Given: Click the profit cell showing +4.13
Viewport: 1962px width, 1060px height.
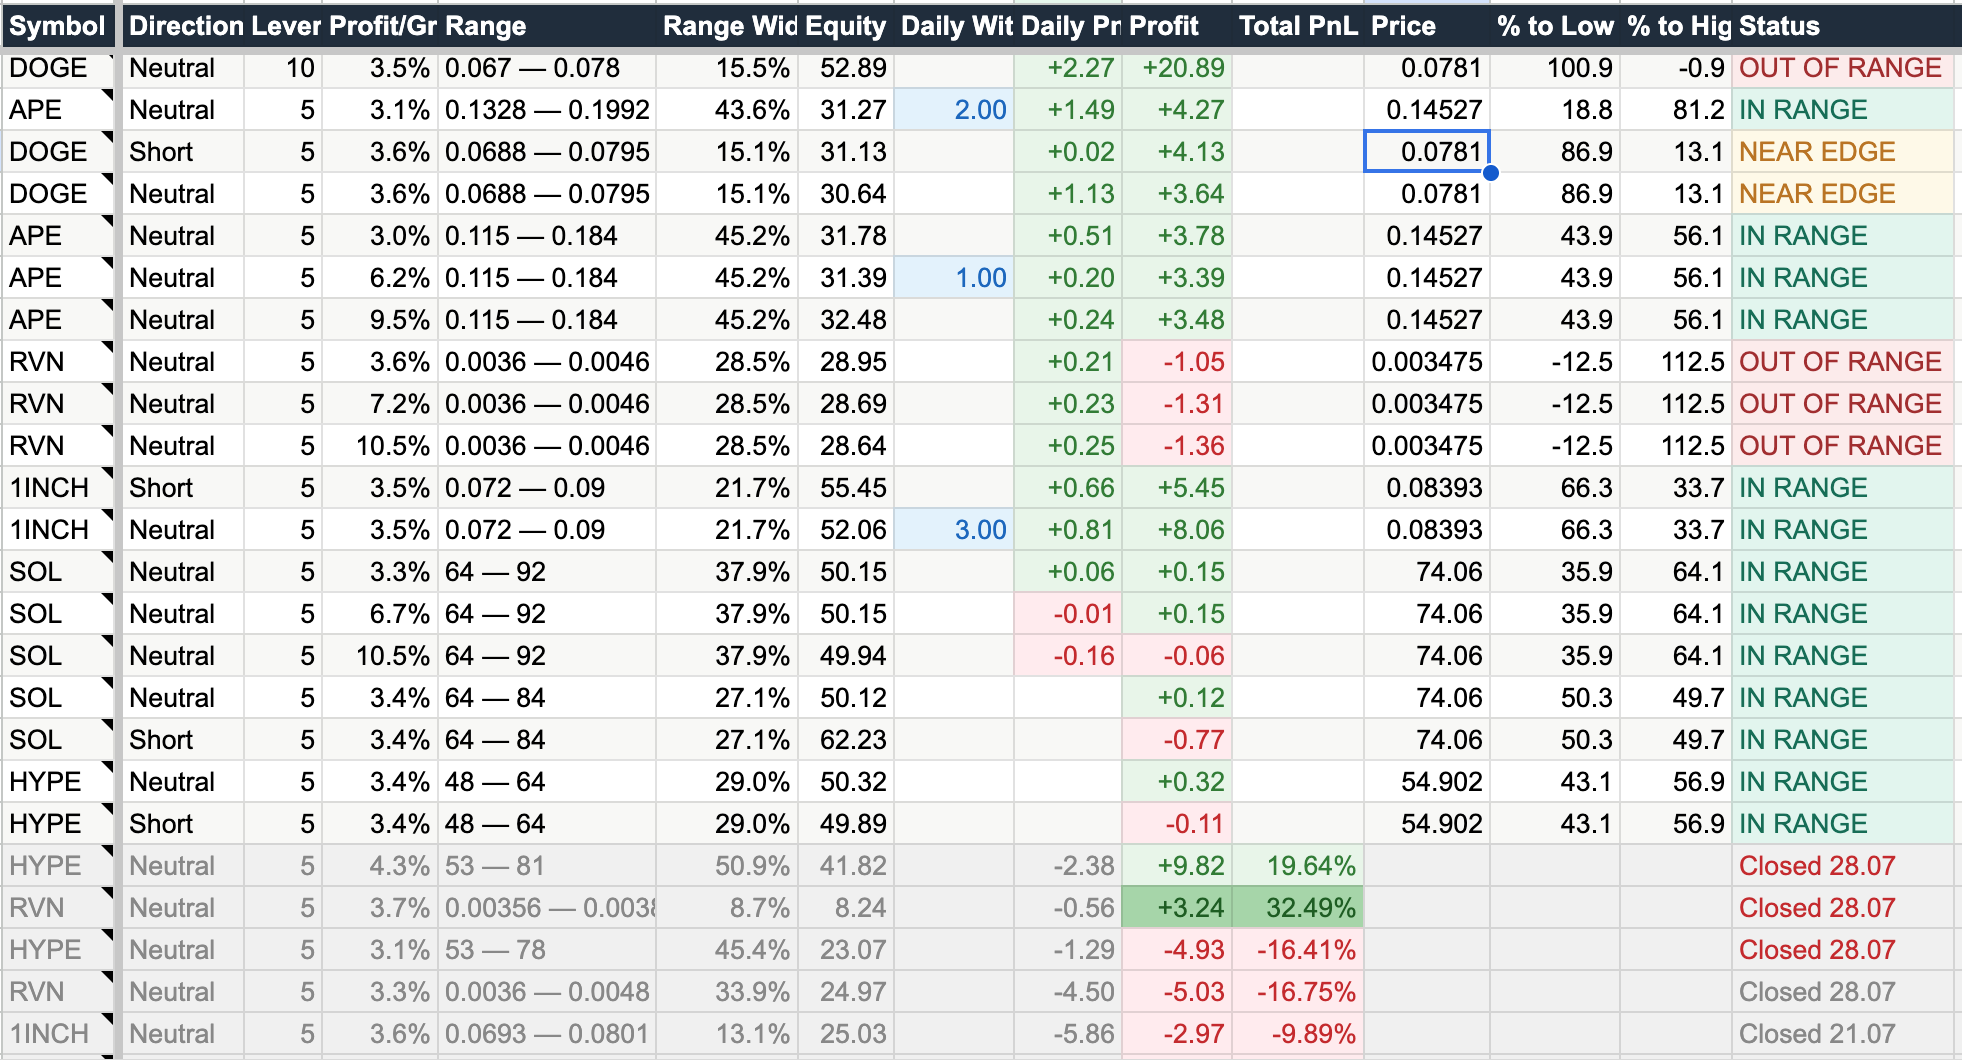Looking at the screenshot, I should click(x=1177, y=152).
